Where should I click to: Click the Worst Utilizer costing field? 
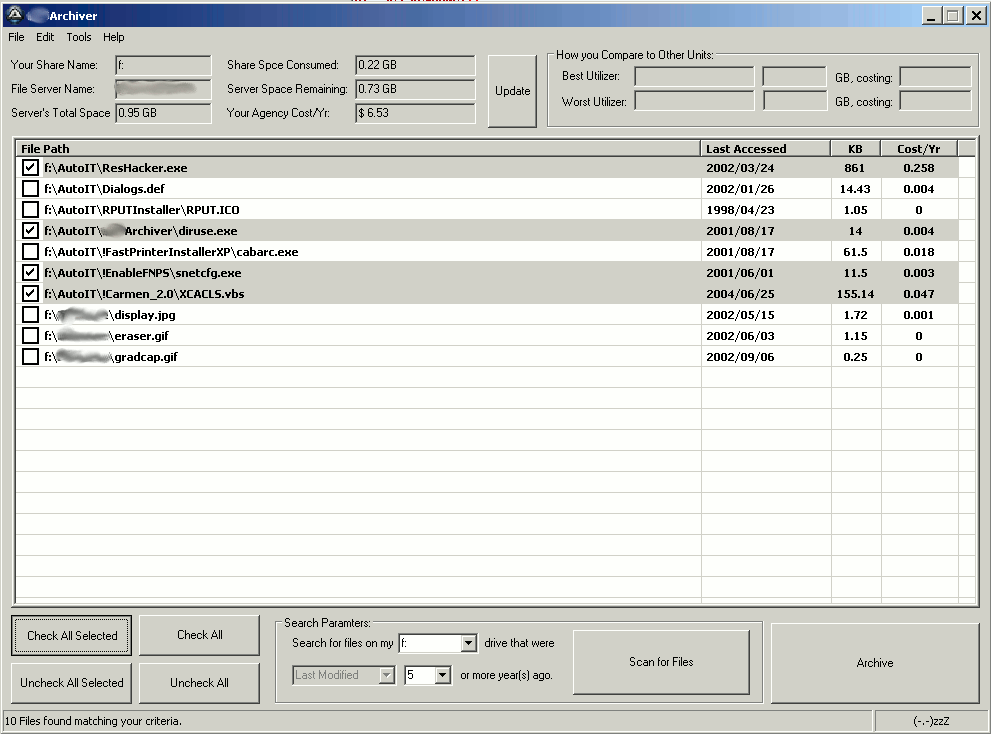935,101
